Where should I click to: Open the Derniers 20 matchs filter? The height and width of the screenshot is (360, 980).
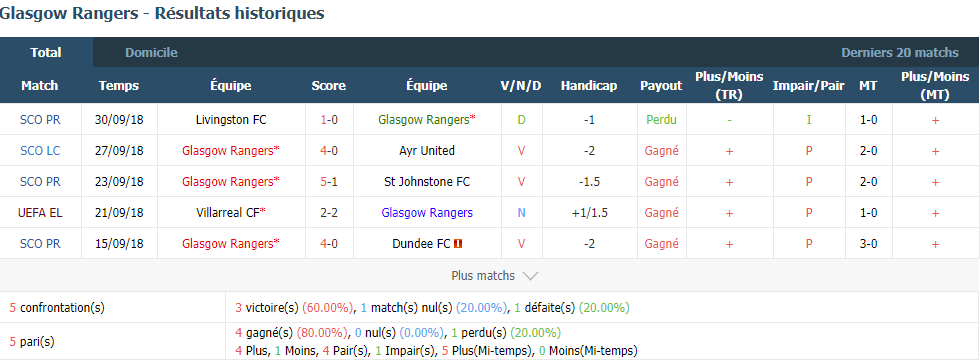tap(900, 53)
